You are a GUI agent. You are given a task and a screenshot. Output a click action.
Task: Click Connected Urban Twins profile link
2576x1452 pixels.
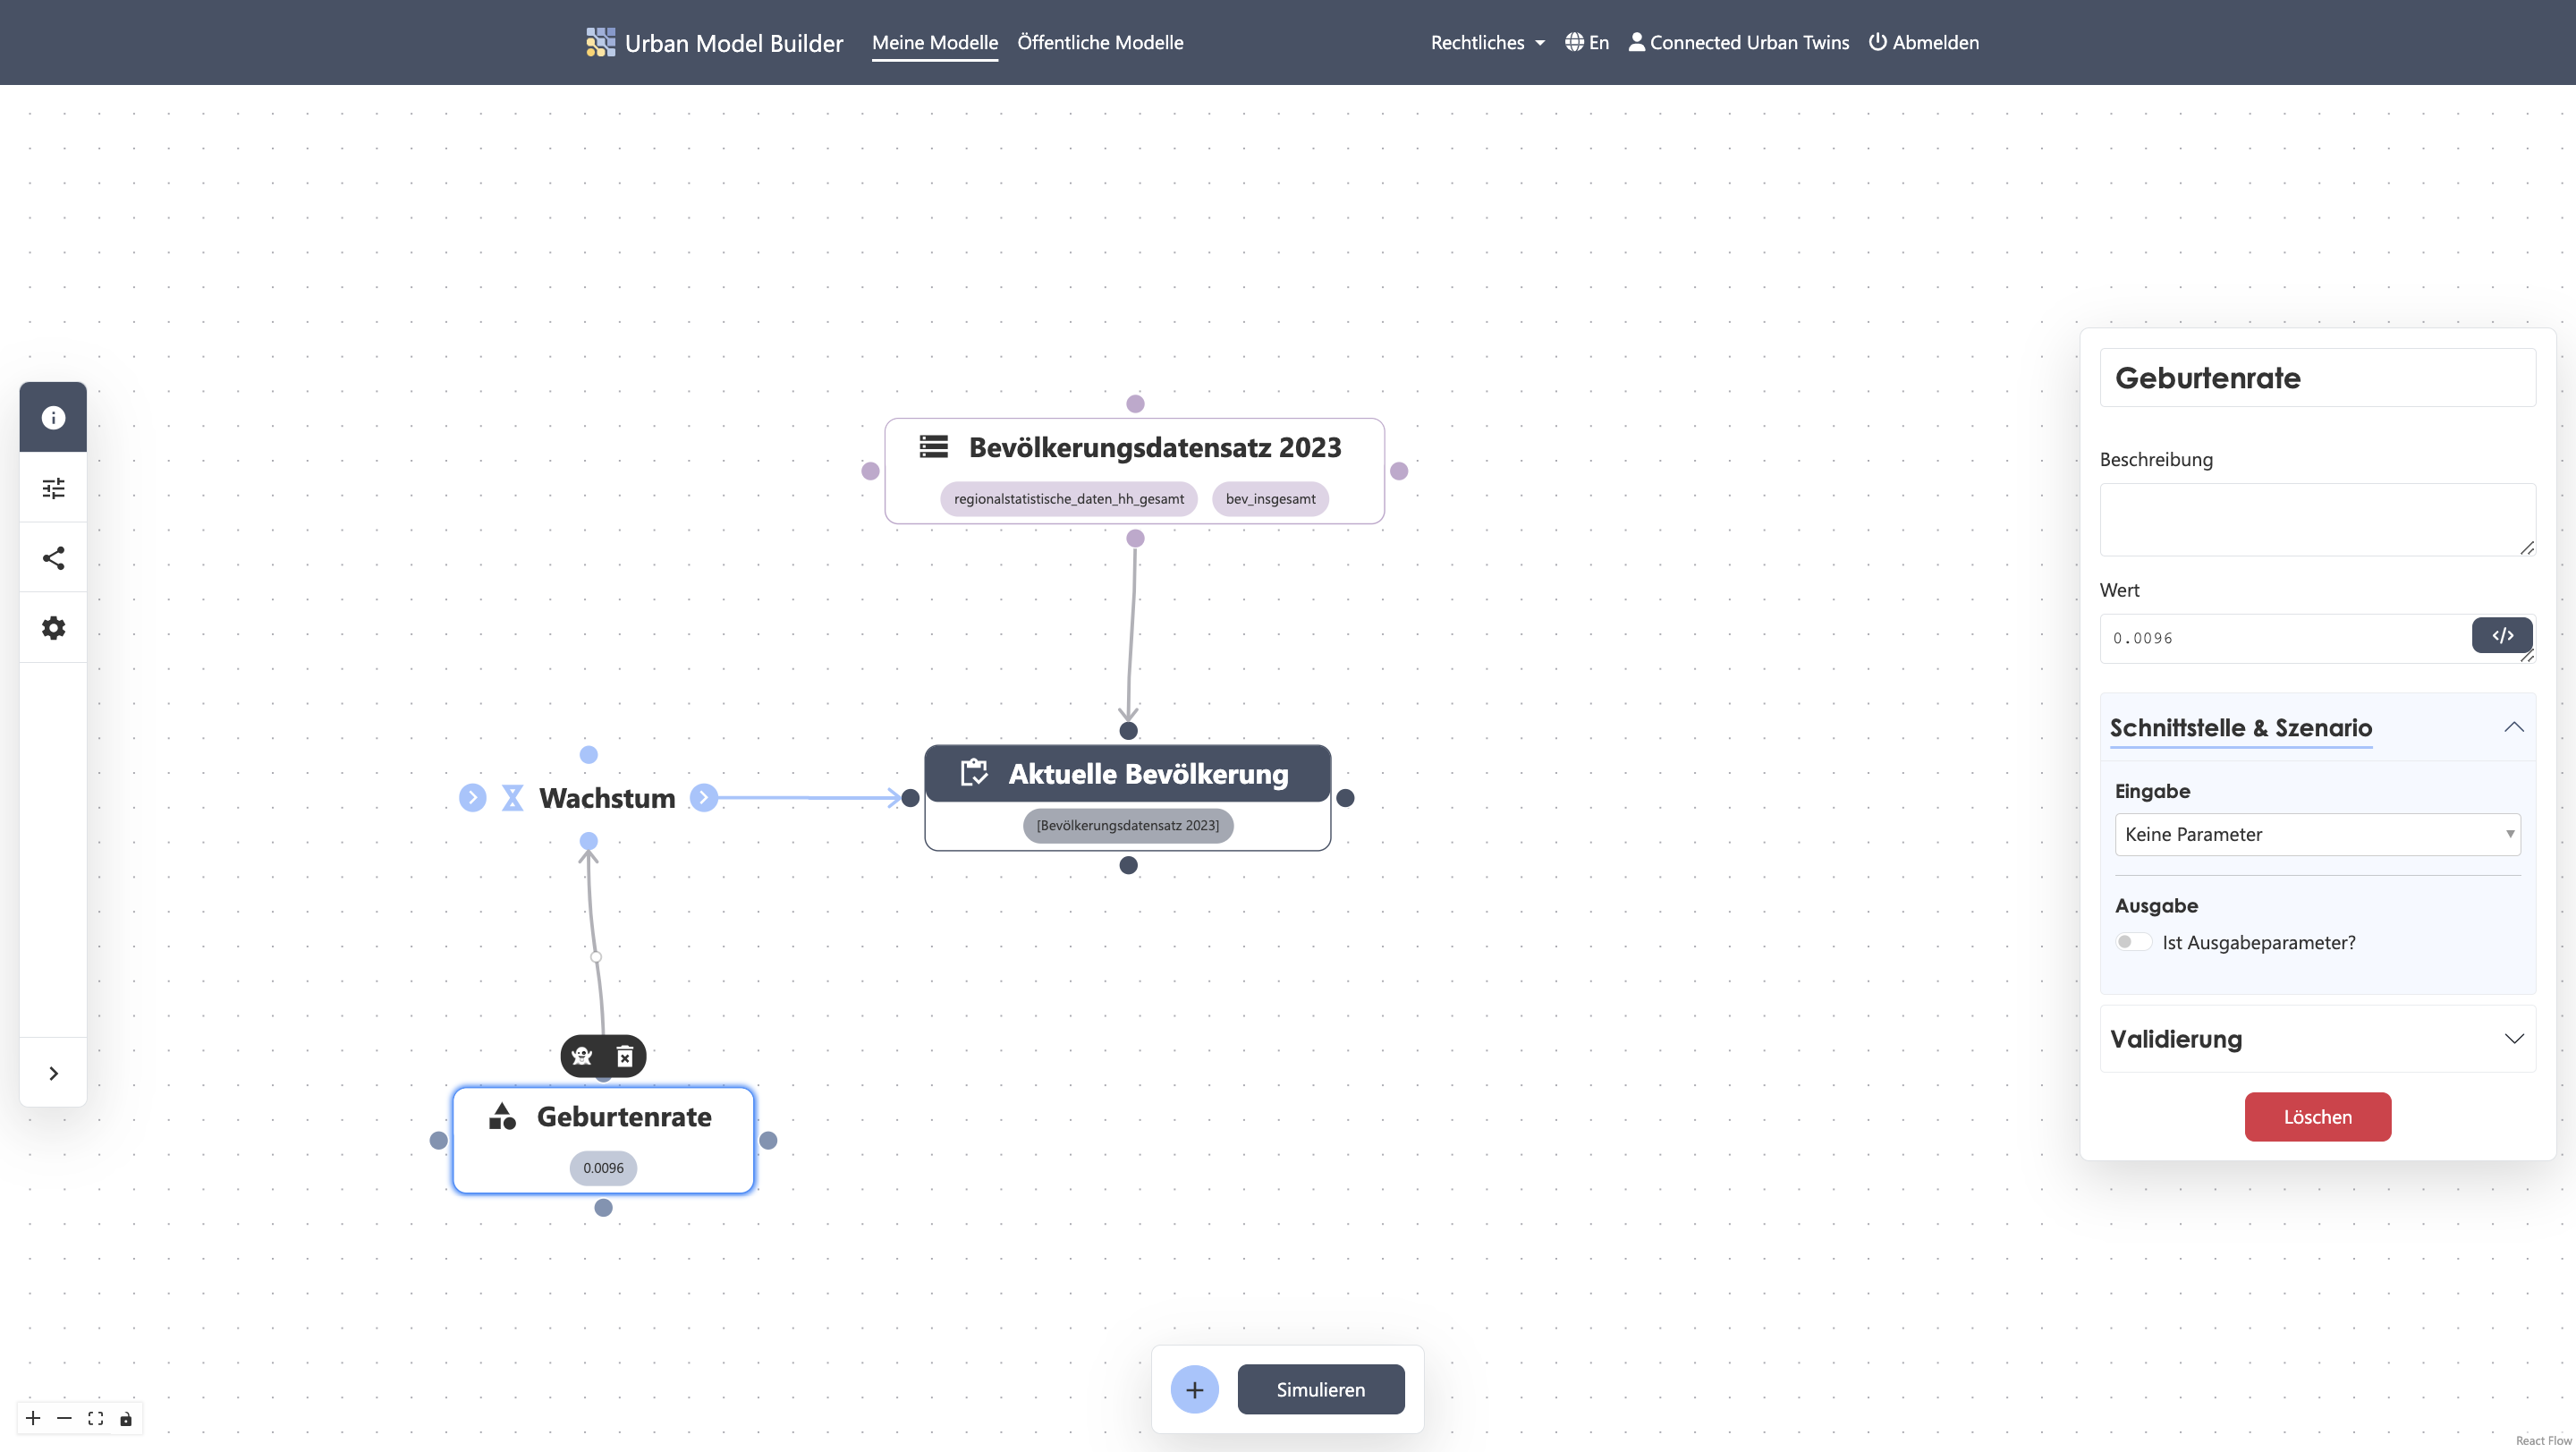coord(1739,42)
